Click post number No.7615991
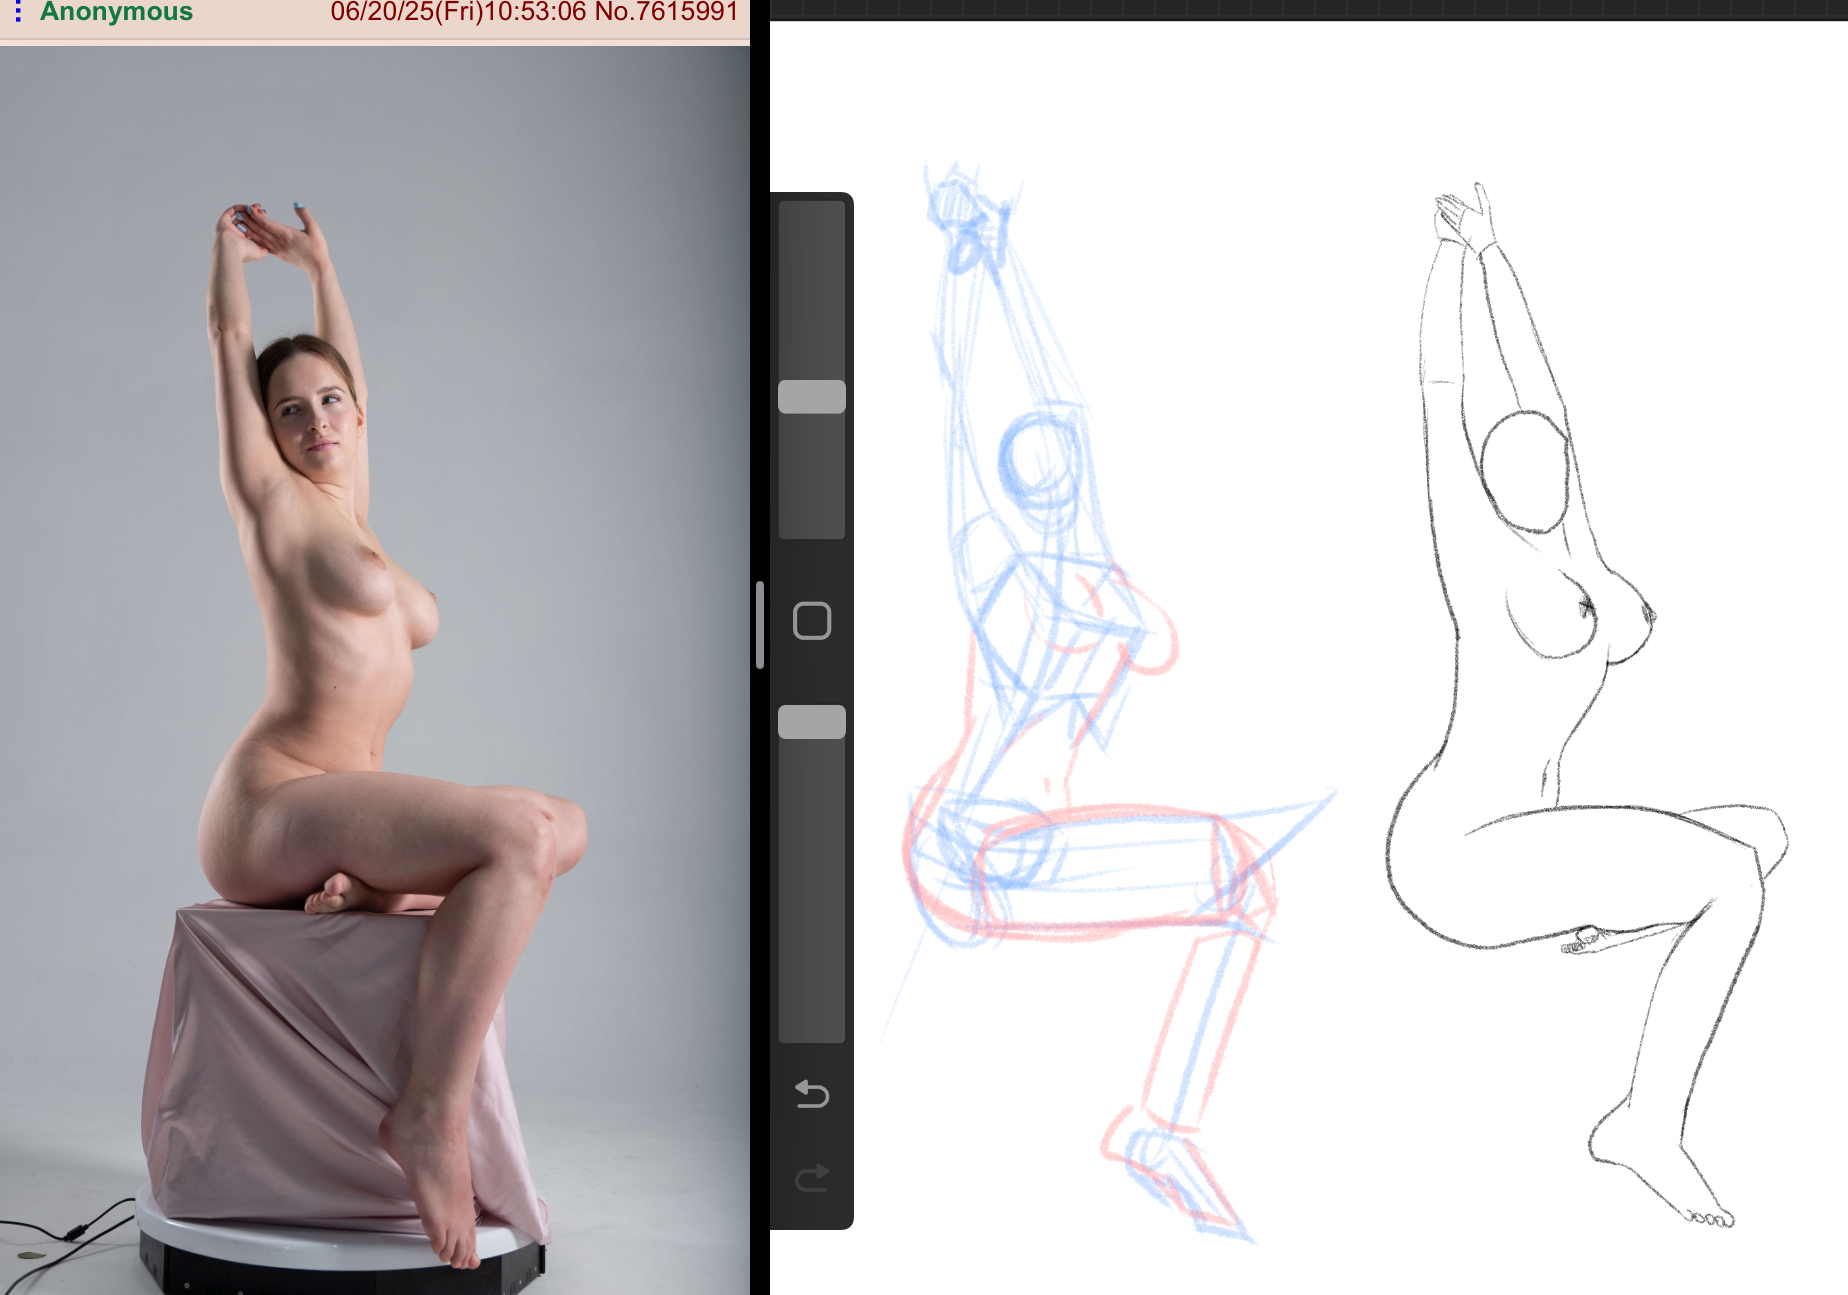Viewport: 1848px width, 1295px height. click(666, 12)
